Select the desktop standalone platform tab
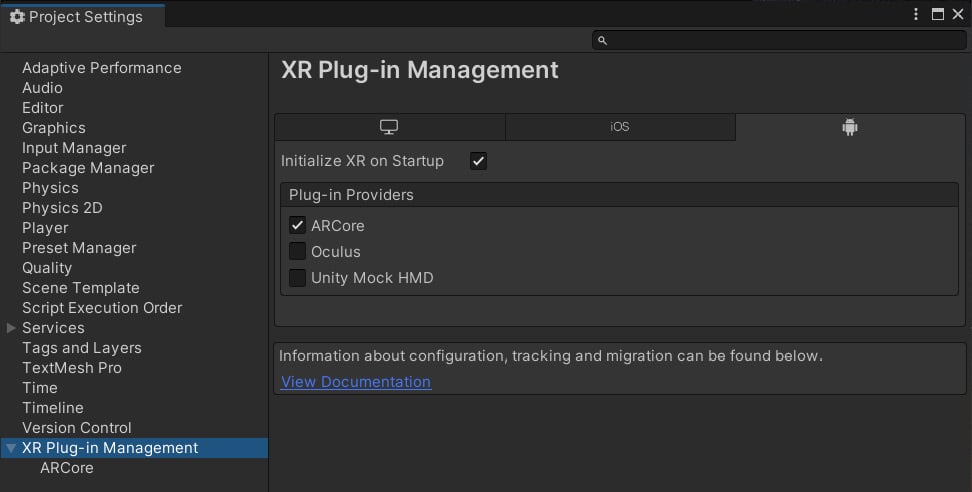Screen dimensions: 972x492 tap(389, 127)
